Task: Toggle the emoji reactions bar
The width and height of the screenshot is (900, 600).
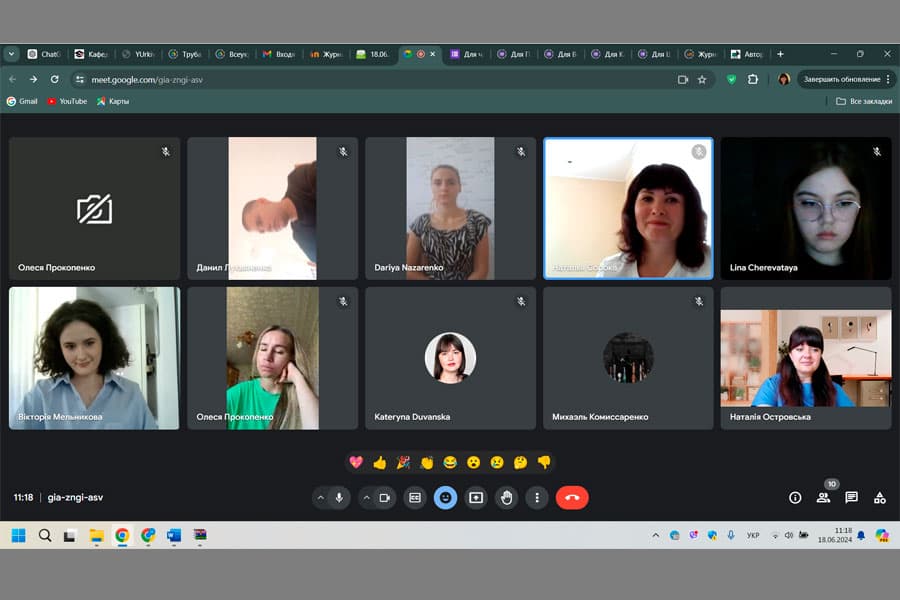Action: [x=445, y=498]
